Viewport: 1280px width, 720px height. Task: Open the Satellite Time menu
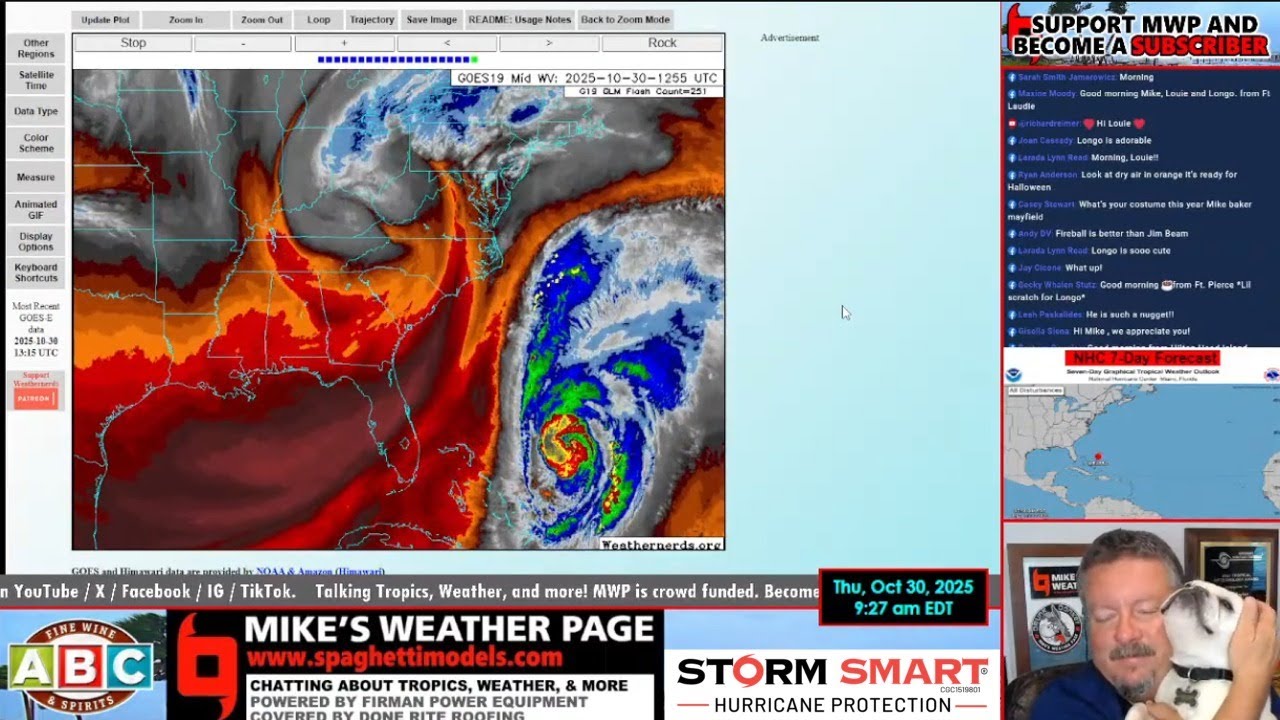coord(36,80)
